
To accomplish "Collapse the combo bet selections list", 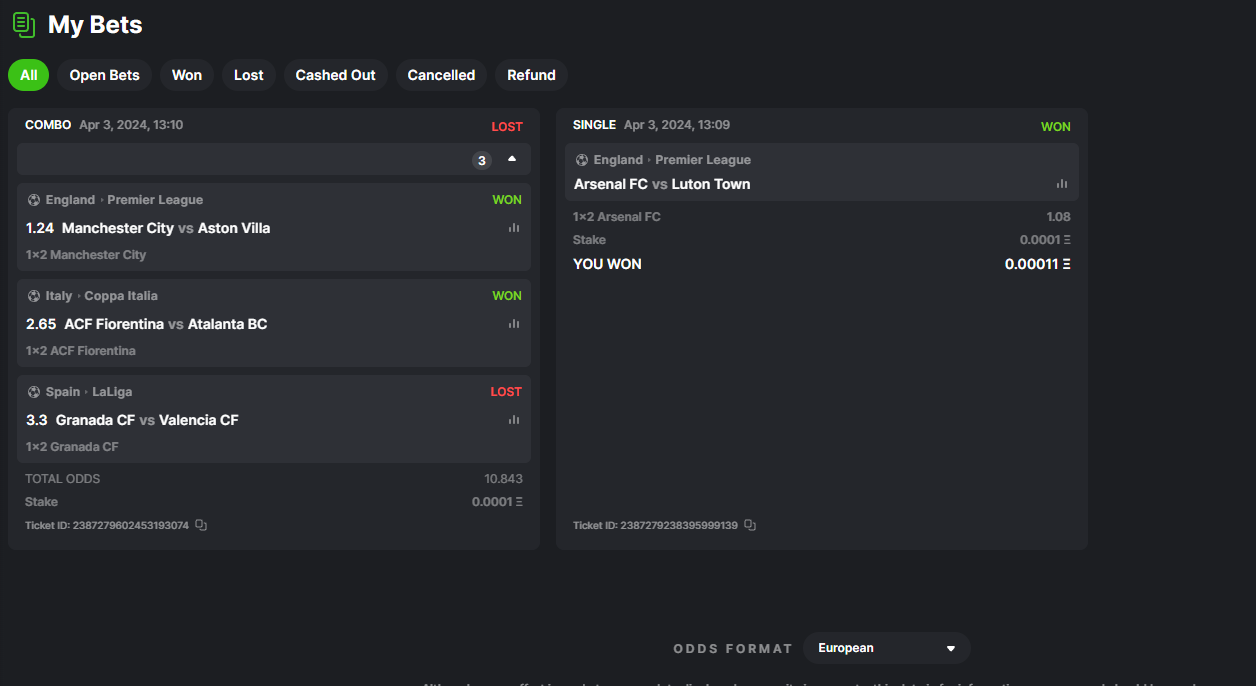I will tap(512, 159).
